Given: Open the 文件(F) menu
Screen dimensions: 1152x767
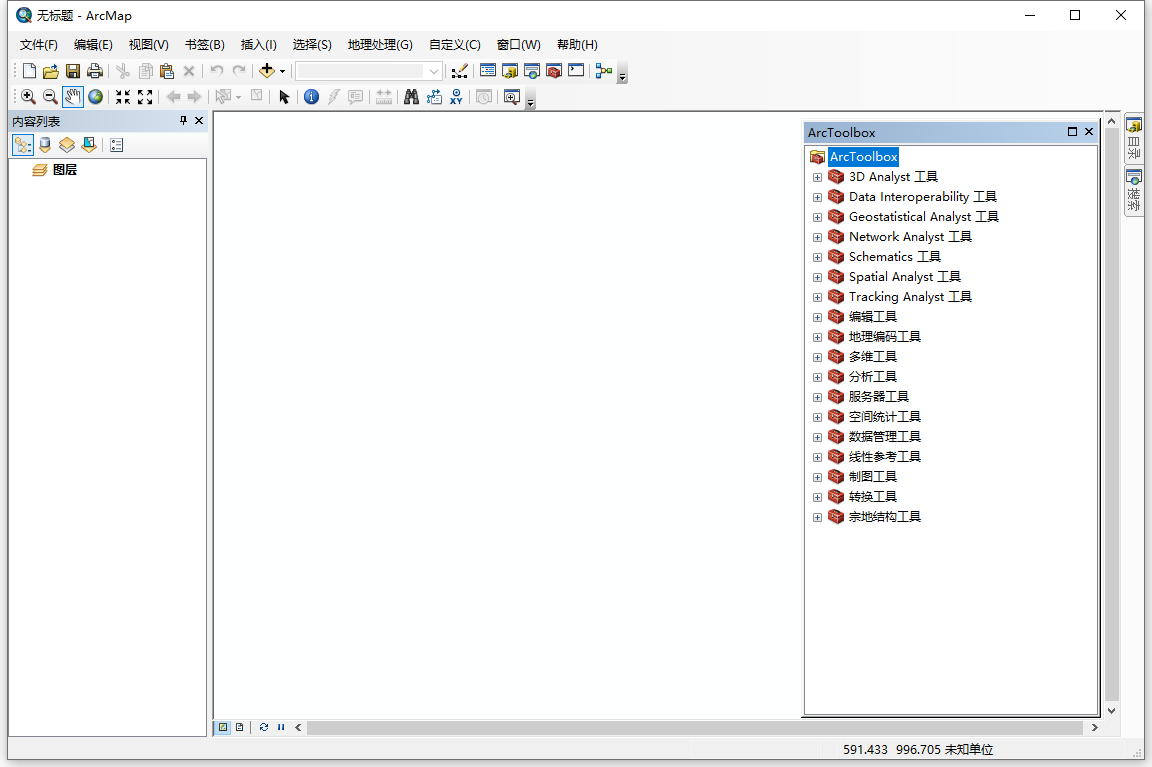Looking at the screenshot, I should pyautogui.click(x=38, y=45).
